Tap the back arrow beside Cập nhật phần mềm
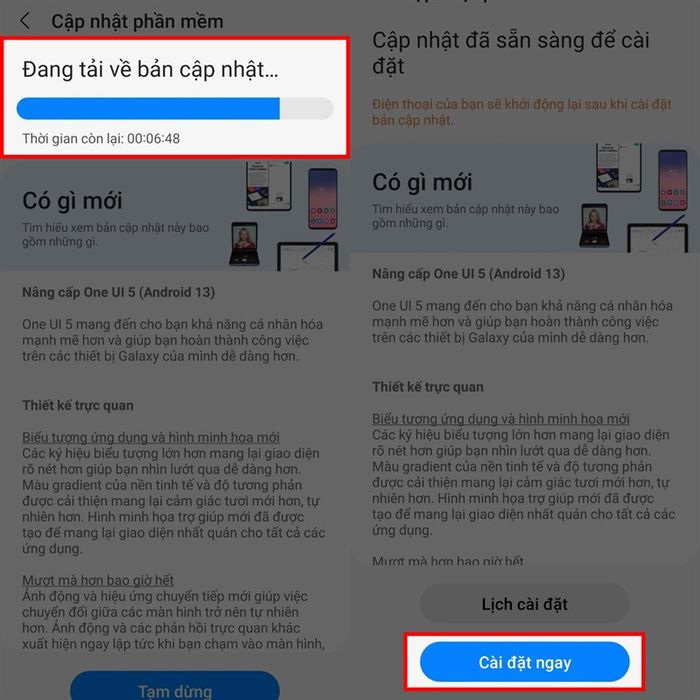Image resolution: width=700 pixels, height=700 pixels. pos(25,21)
